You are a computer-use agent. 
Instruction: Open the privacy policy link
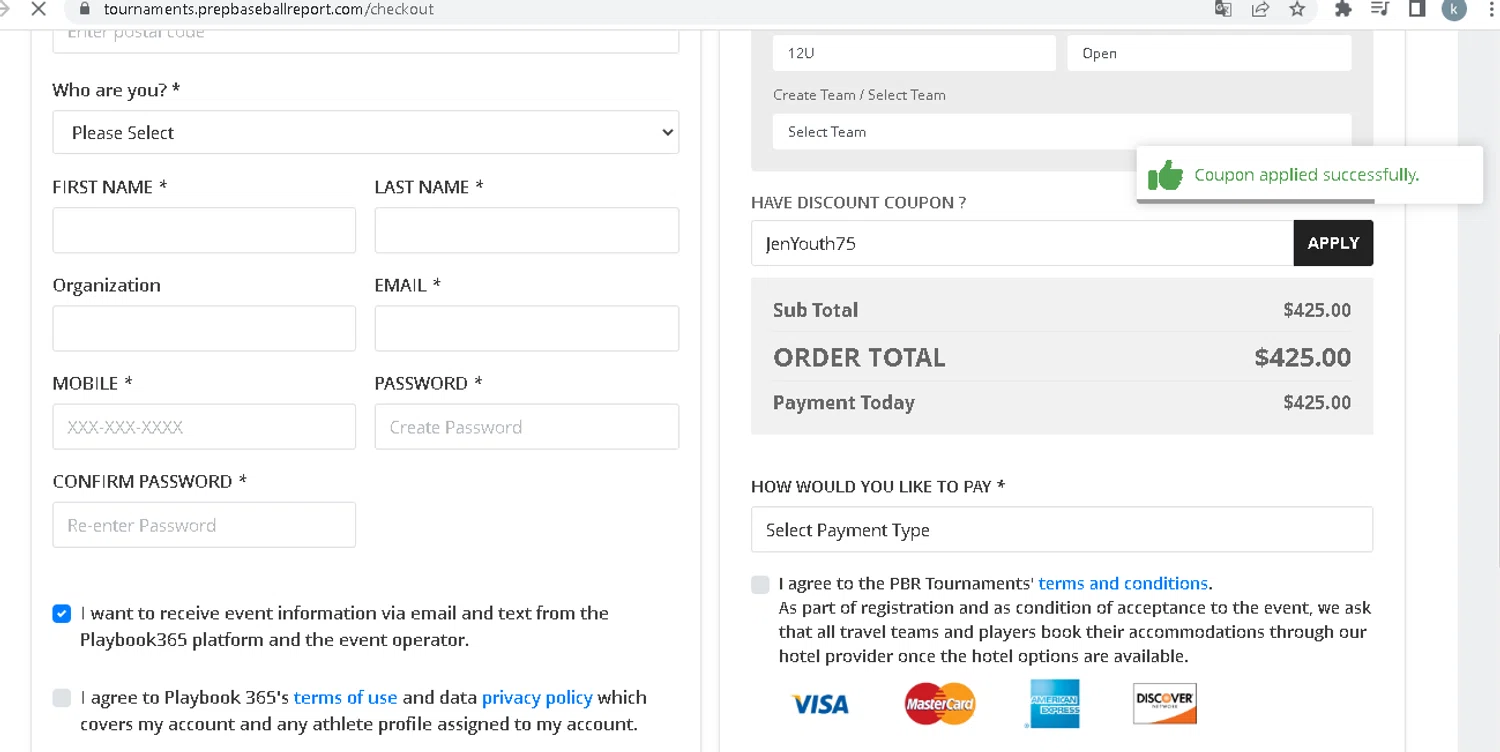tap(537, 697)
